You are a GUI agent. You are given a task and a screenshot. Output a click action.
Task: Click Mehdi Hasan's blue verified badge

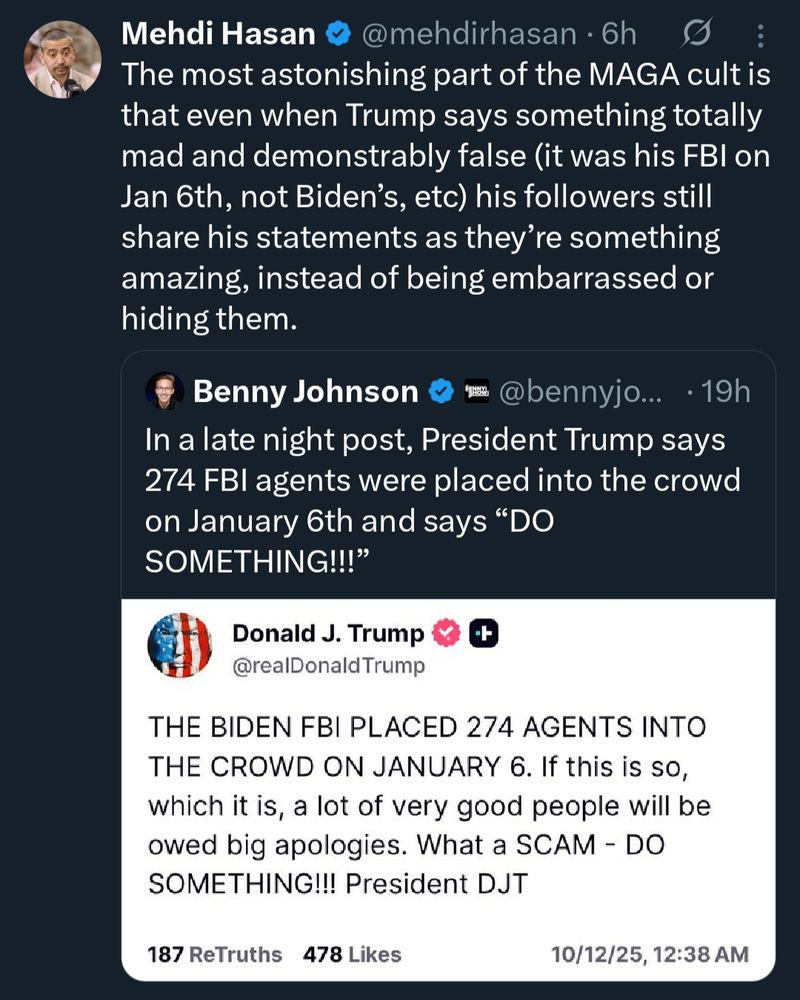[x=338, y=34]
